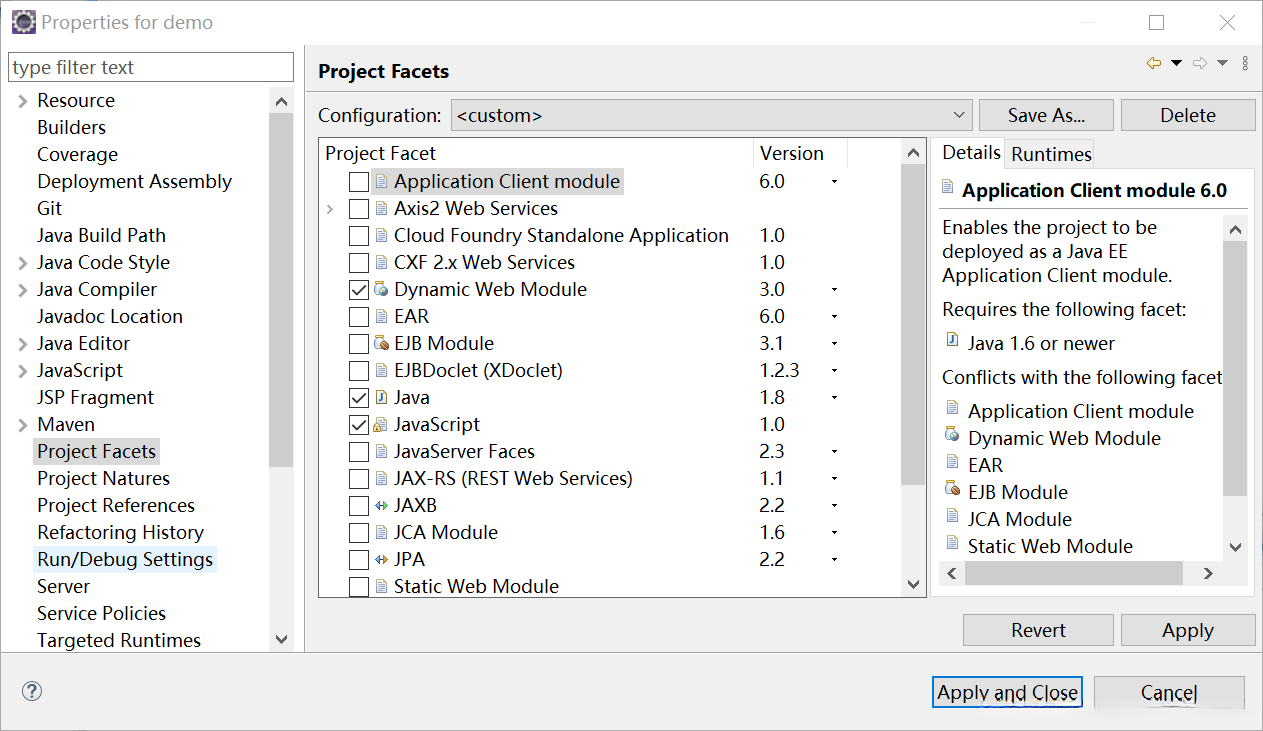The height and width of the screenshot is (731, 1263).
Task: Click the forward navigation arrow icon
Action: pyautogui.click(x=1200, y=63)
